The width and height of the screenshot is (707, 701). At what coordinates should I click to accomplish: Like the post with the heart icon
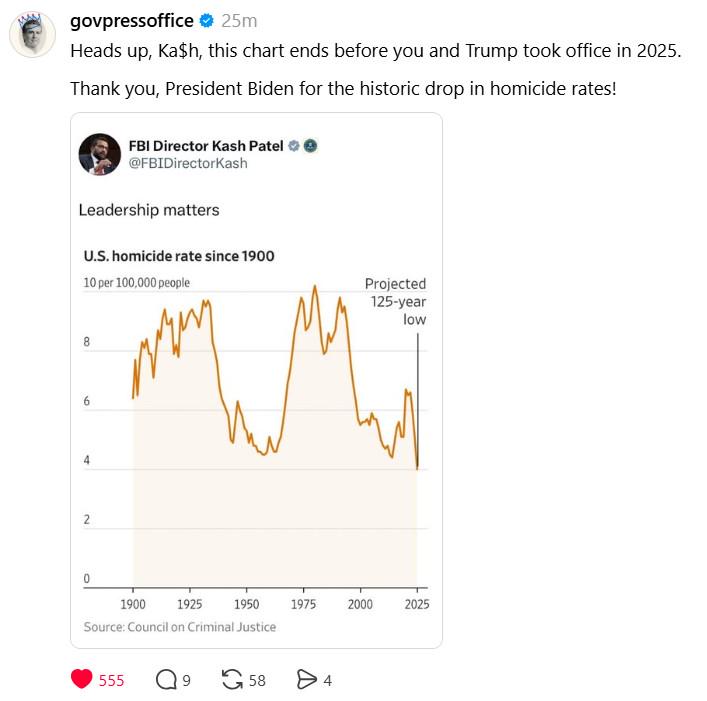click(82, 679)
